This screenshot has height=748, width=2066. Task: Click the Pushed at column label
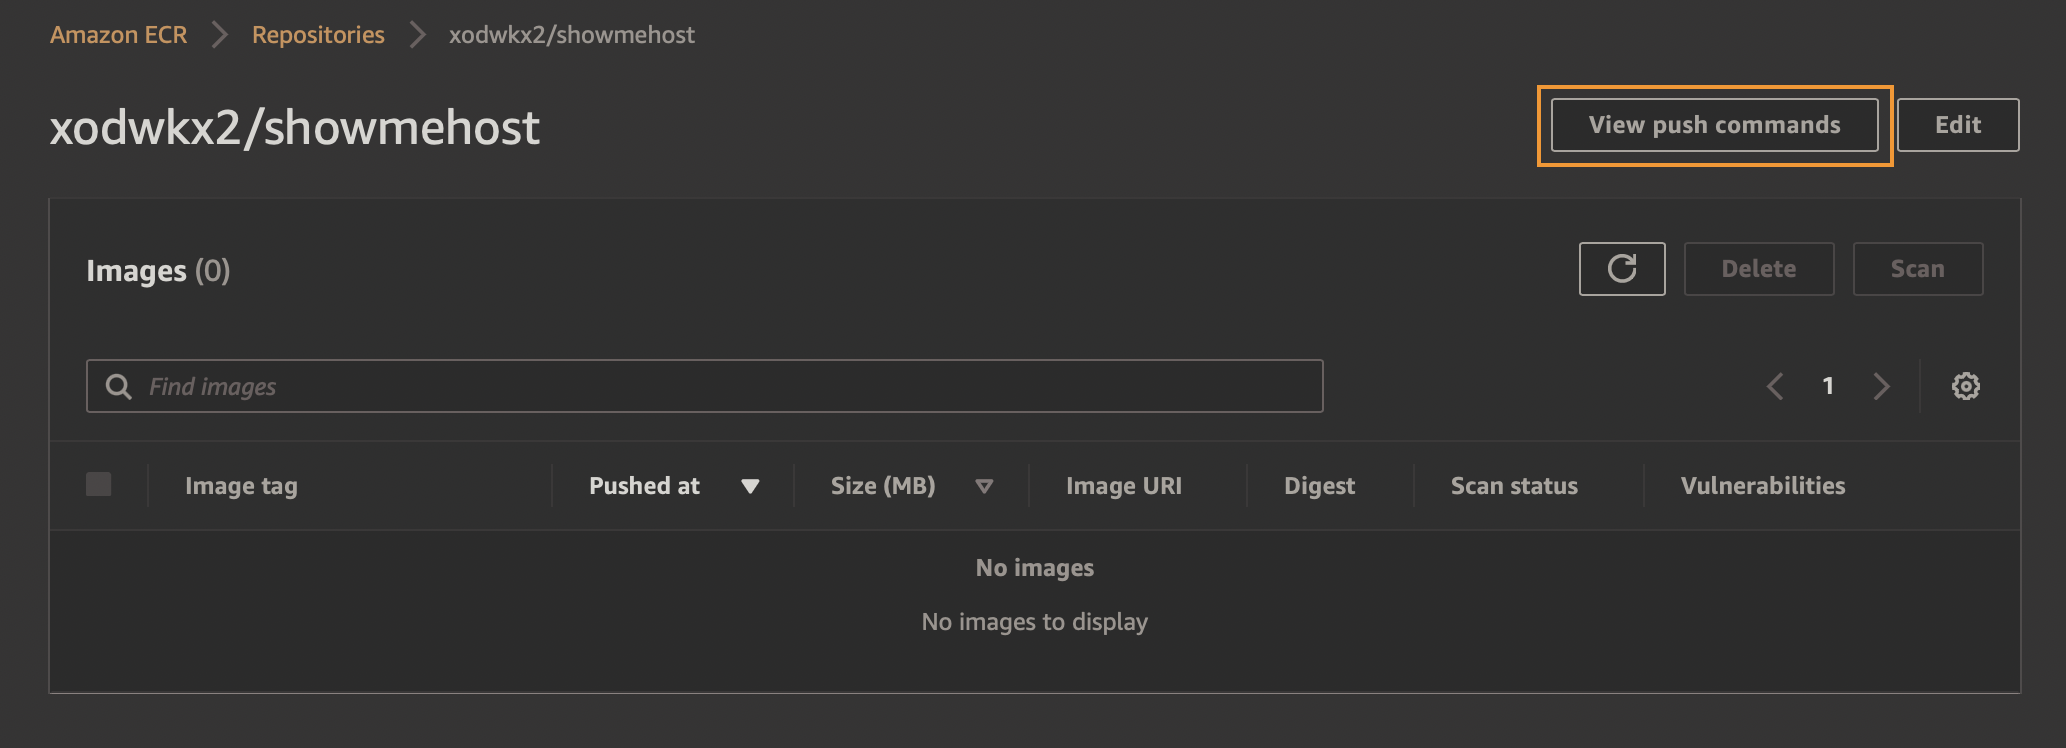click(644, 486)
